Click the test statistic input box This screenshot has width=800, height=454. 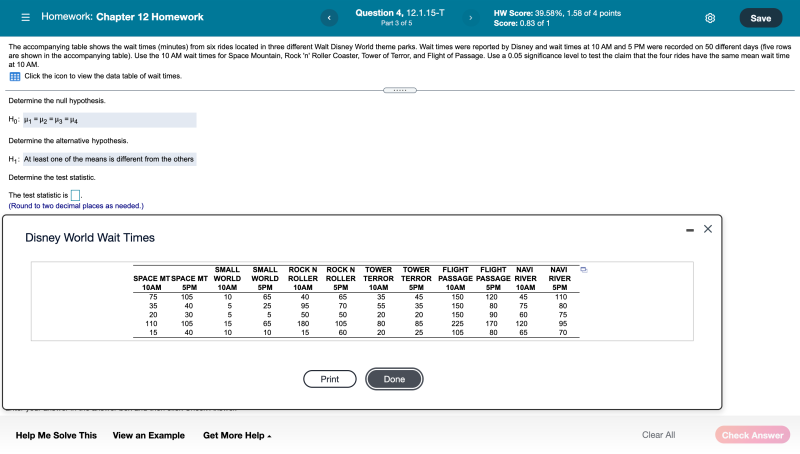click(x=75, y=195)
